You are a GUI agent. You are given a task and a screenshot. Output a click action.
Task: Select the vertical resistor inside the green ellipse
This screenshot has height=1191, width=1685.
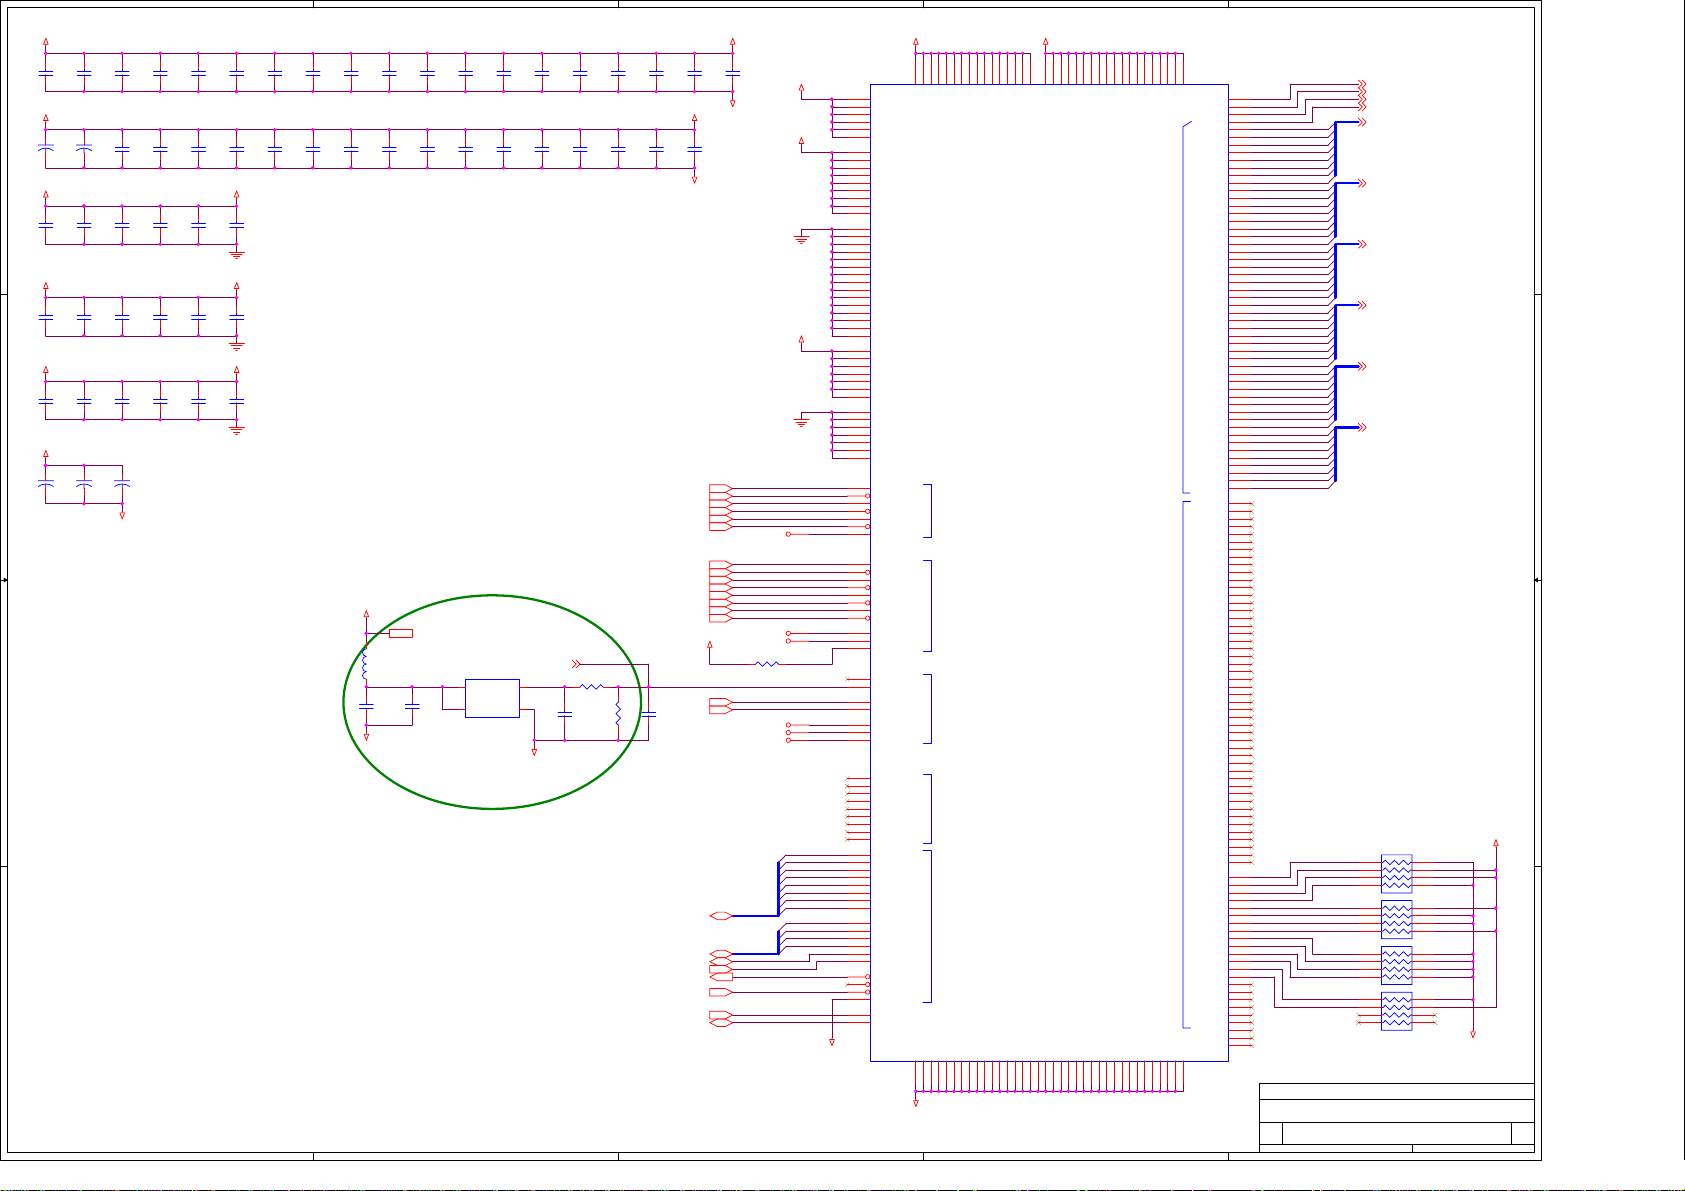618,714
